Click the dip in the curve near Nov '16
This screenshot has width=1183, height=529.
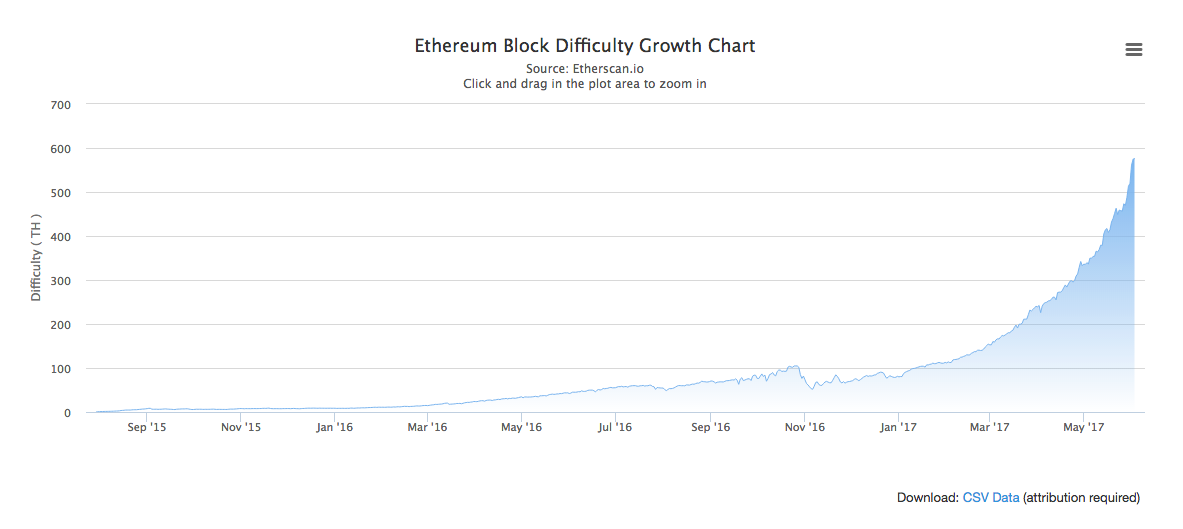coord(813,388)
